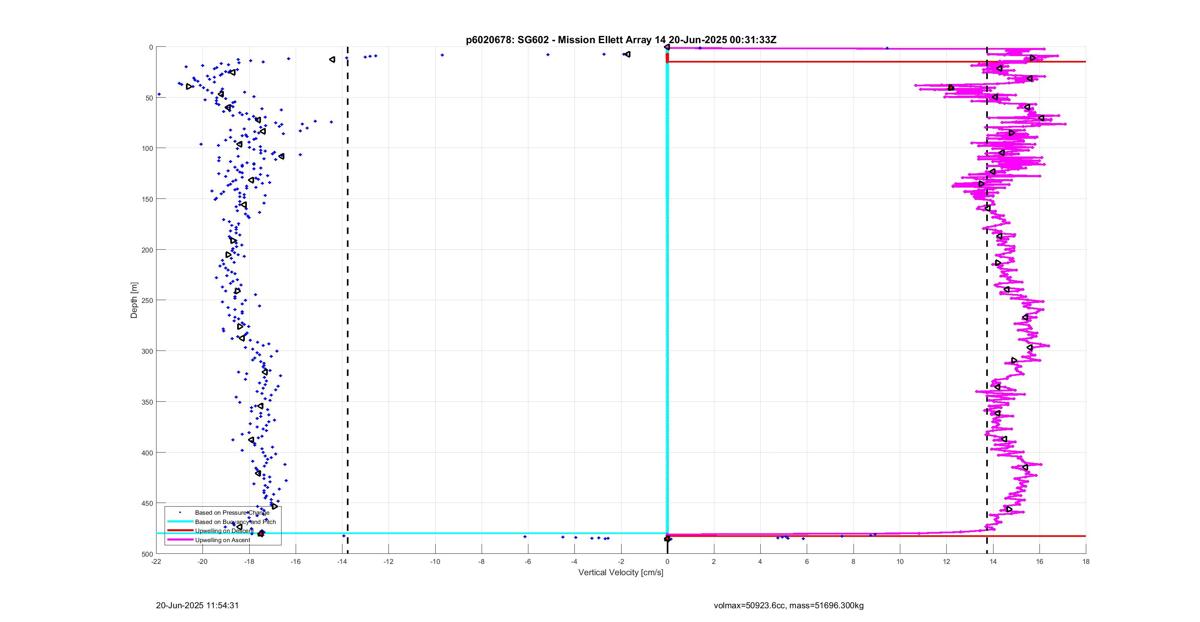This screenshot has height=622, width=1200.
Task: Click the x-axis tick label '-20'
Action: [x=202, y=562]
